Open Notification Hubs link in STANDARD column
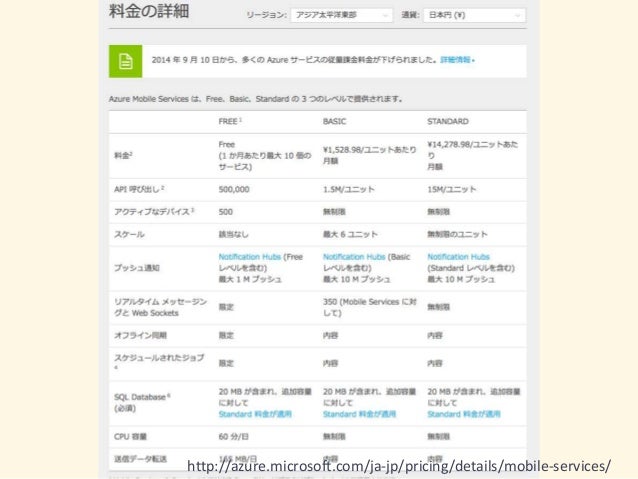638x479 pixels. coord(458,257)
